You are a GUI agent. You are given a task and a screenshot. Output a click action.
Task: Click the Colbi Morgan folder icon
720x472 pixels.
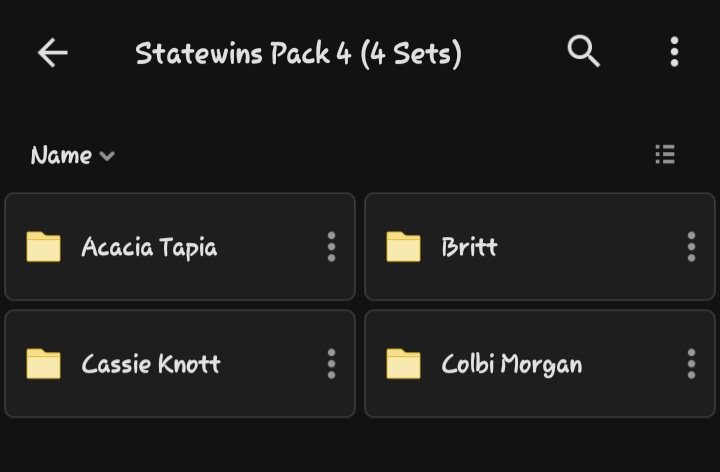403,364
